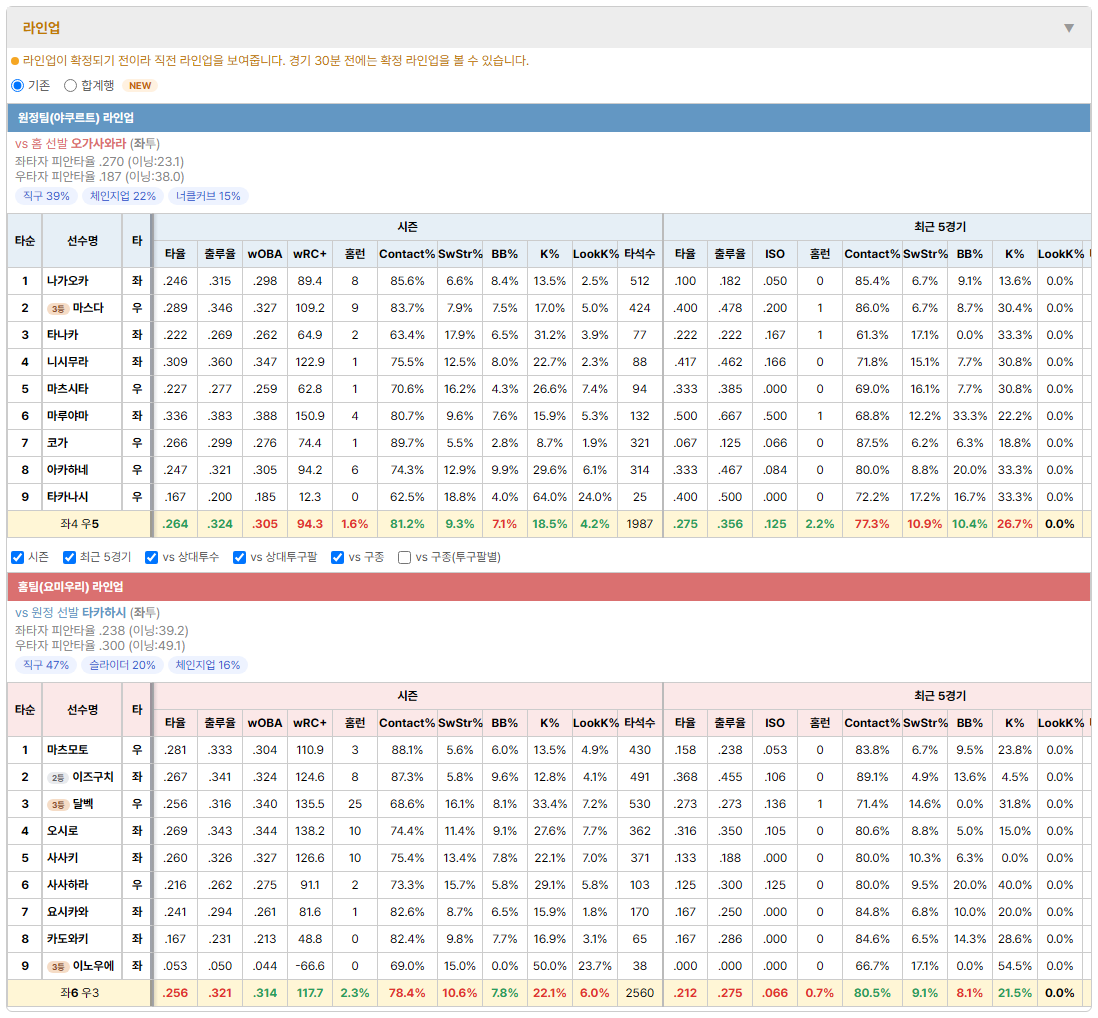
Task: Select the 합계행 radio button
Action: coord(70,85)
